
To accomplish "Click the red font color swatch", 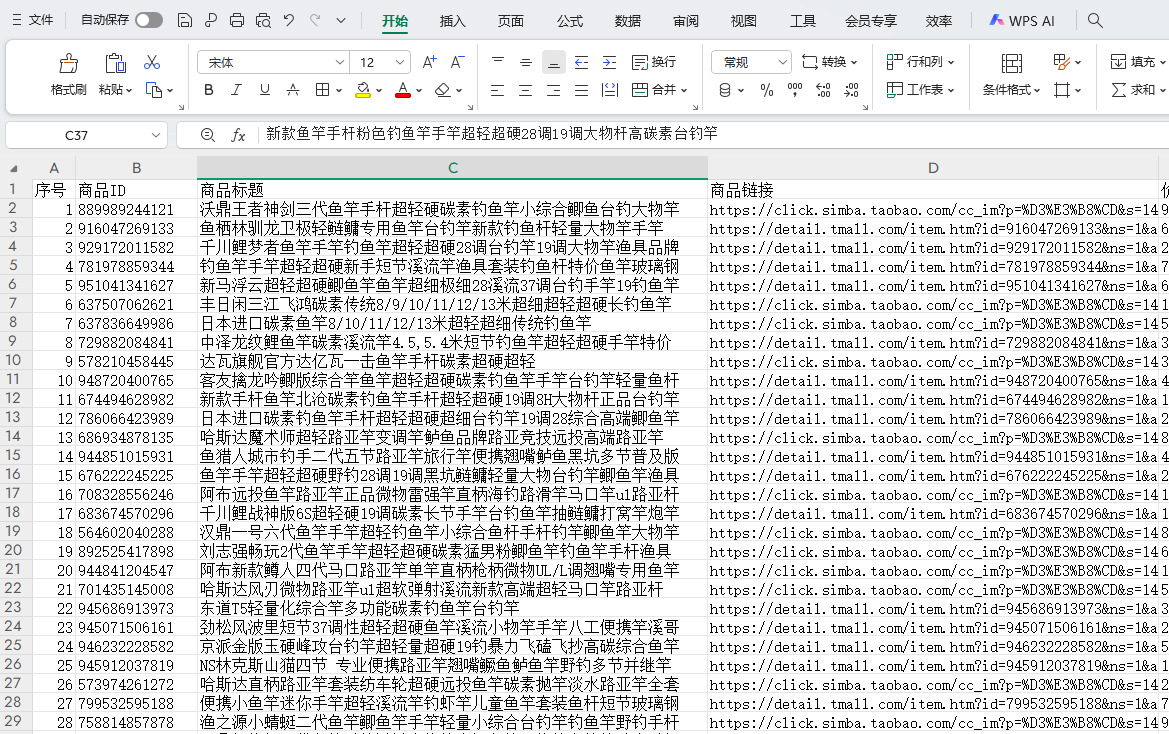I will click(x=402, y=91).
